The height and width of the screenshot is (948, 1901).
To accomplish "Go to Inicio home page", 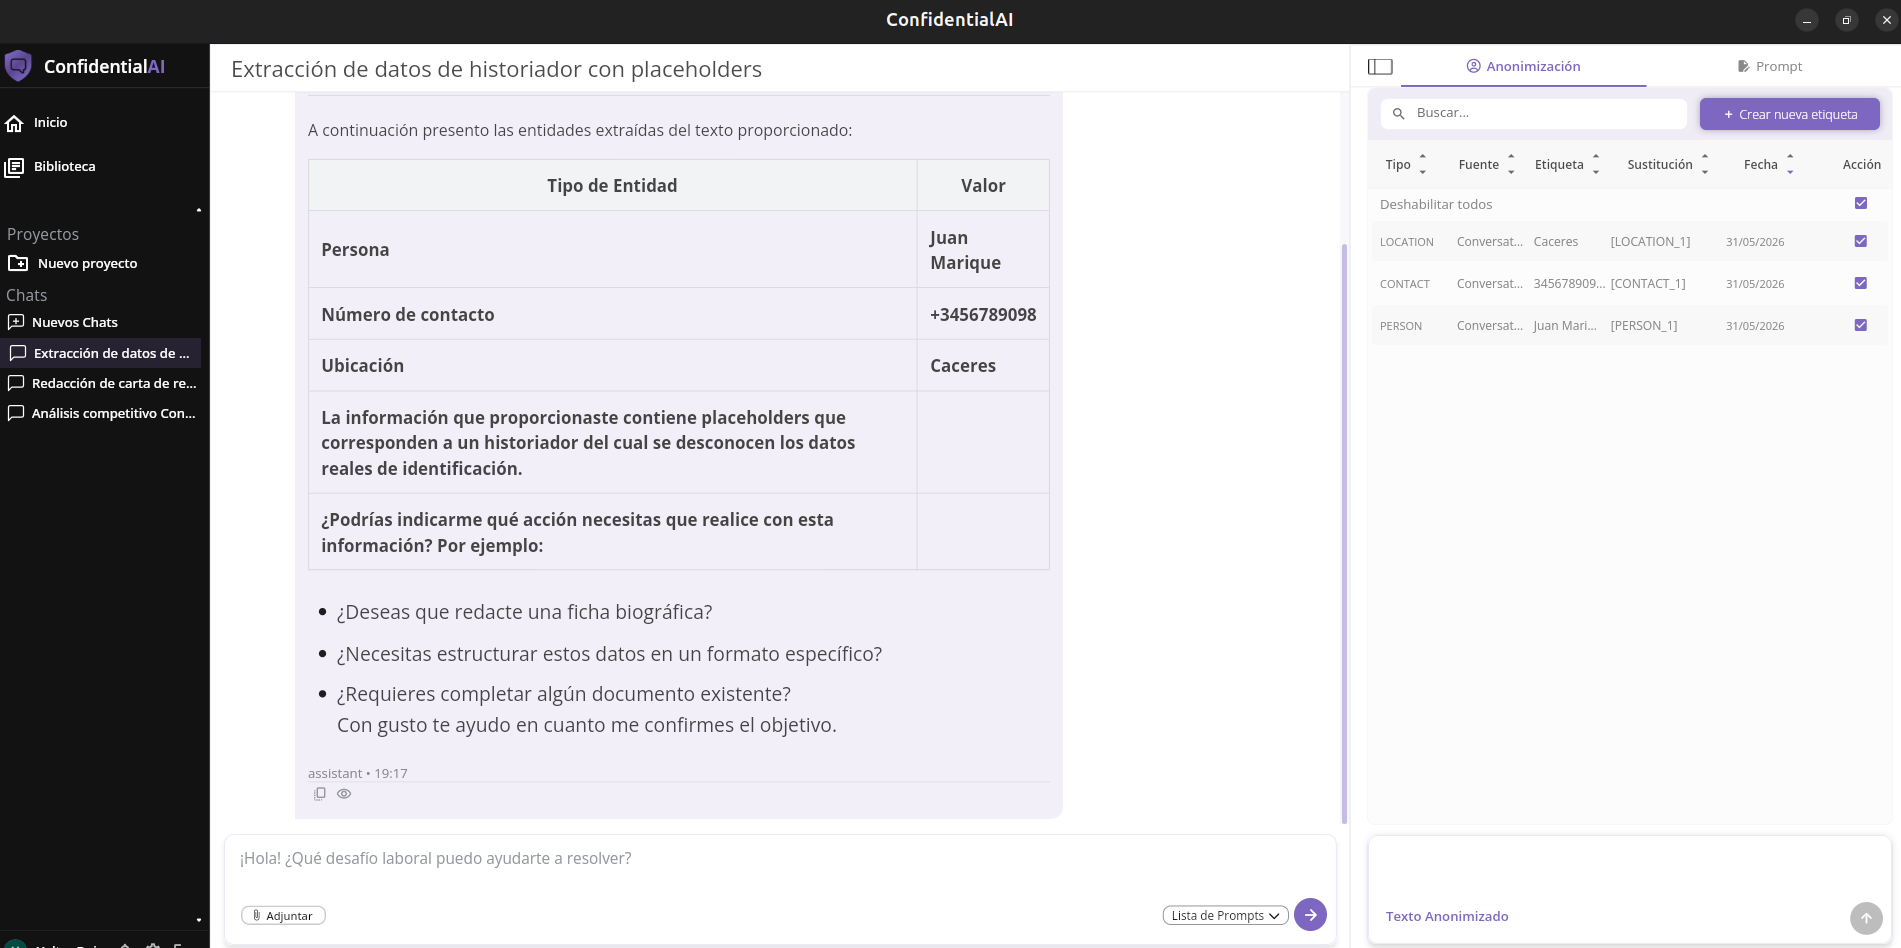I will point(37,123).
